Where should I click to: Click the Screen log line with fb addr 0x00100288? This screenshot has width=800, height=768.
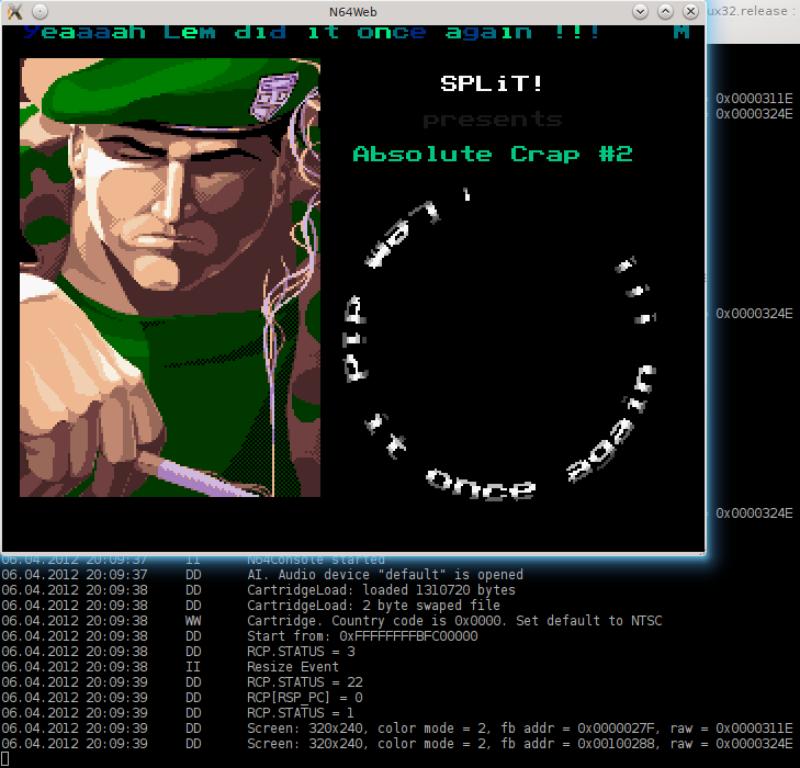coord(520,743)
